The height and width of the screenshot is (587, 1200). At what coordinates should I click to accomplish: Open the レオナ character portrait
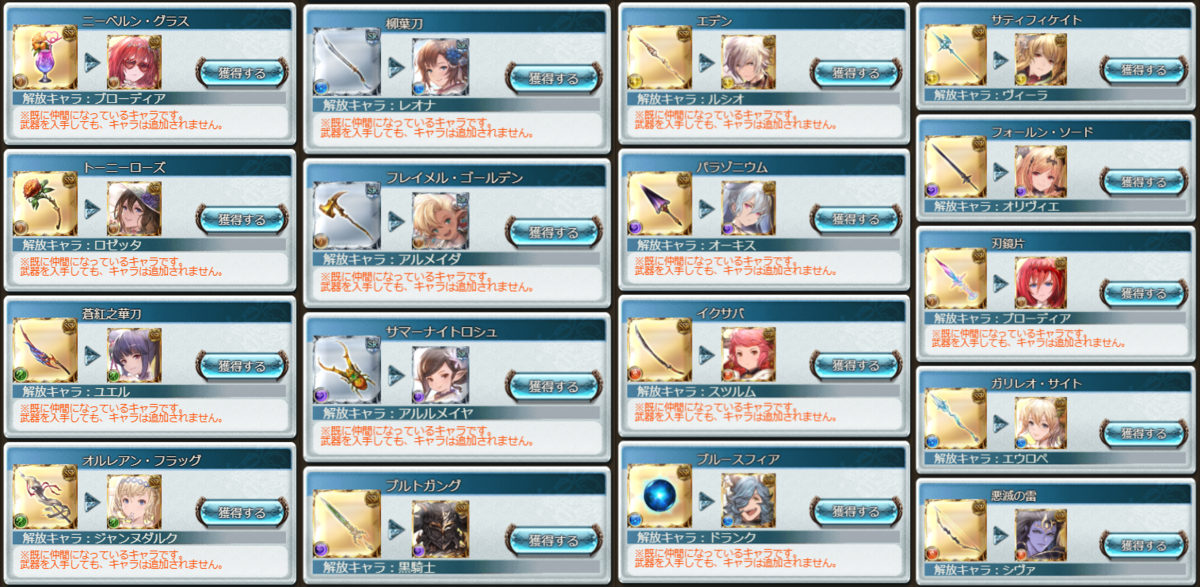click(440, 66)
